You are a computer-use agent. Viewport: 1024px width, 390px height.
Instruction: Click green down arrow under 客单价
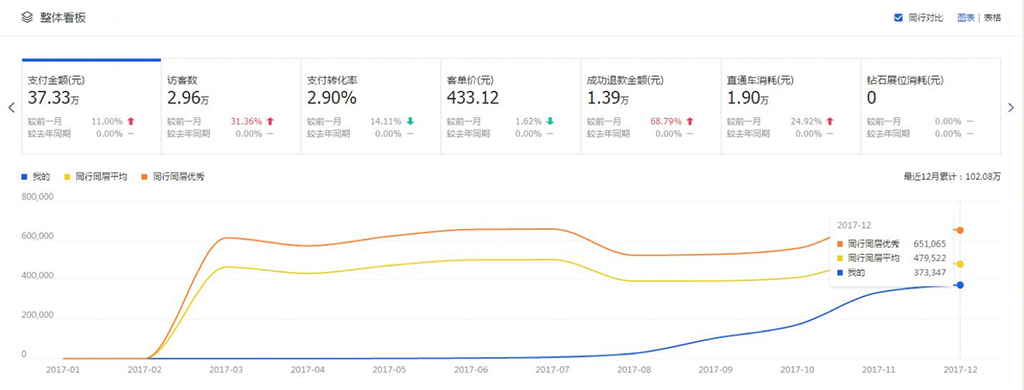tap(550, 121)
